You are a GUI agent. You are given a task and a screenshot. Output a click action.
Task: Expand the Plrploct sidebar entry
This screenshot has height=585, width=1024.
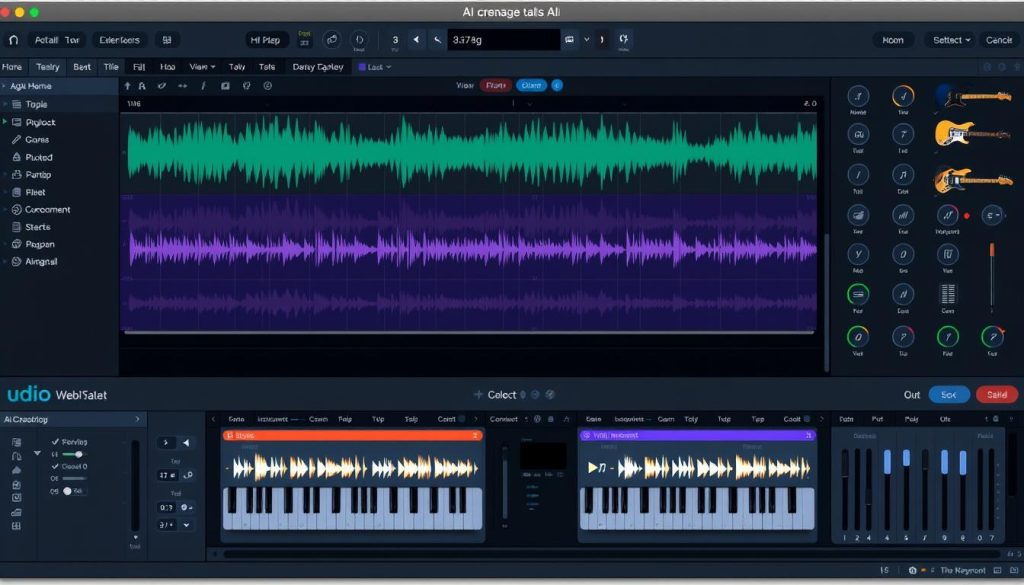pos(5,122)
